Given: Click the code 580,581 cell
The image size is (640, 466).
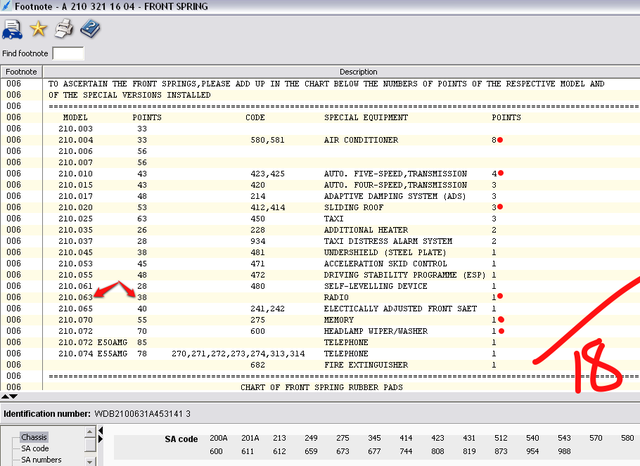Looking at the screenshot, I should [x=268, y=140].
